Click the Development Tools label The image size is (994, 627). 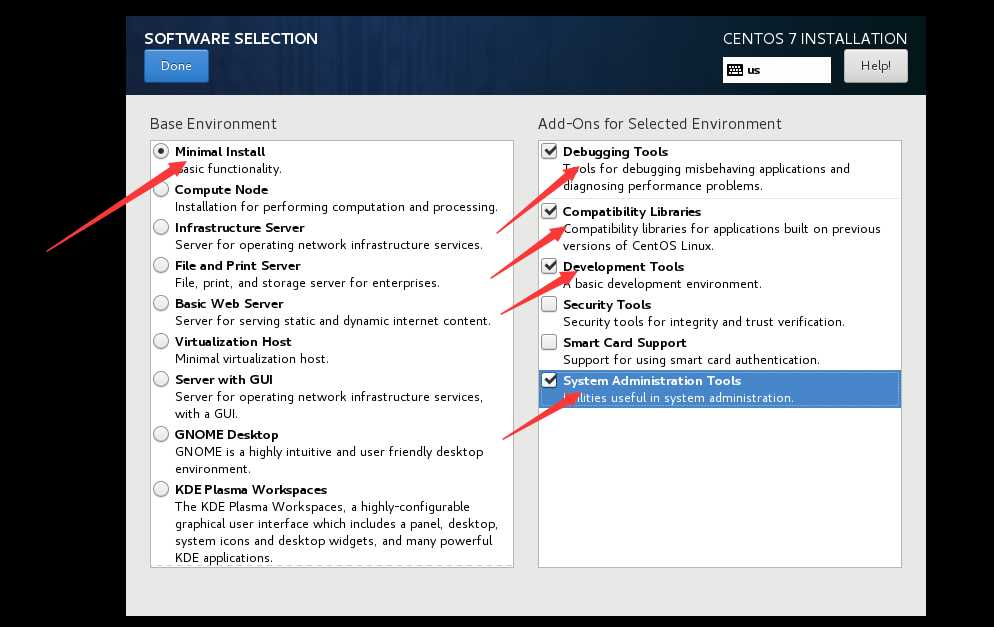[x=624, y=267]
